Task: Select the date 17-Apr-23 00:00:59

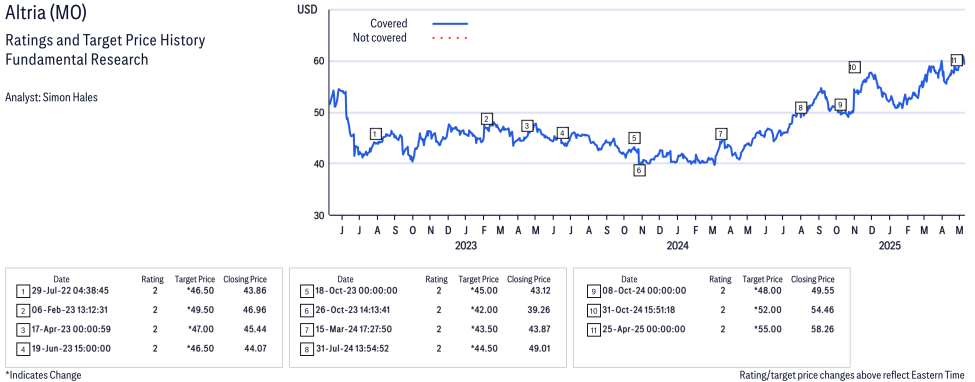Action: point(71,329)
